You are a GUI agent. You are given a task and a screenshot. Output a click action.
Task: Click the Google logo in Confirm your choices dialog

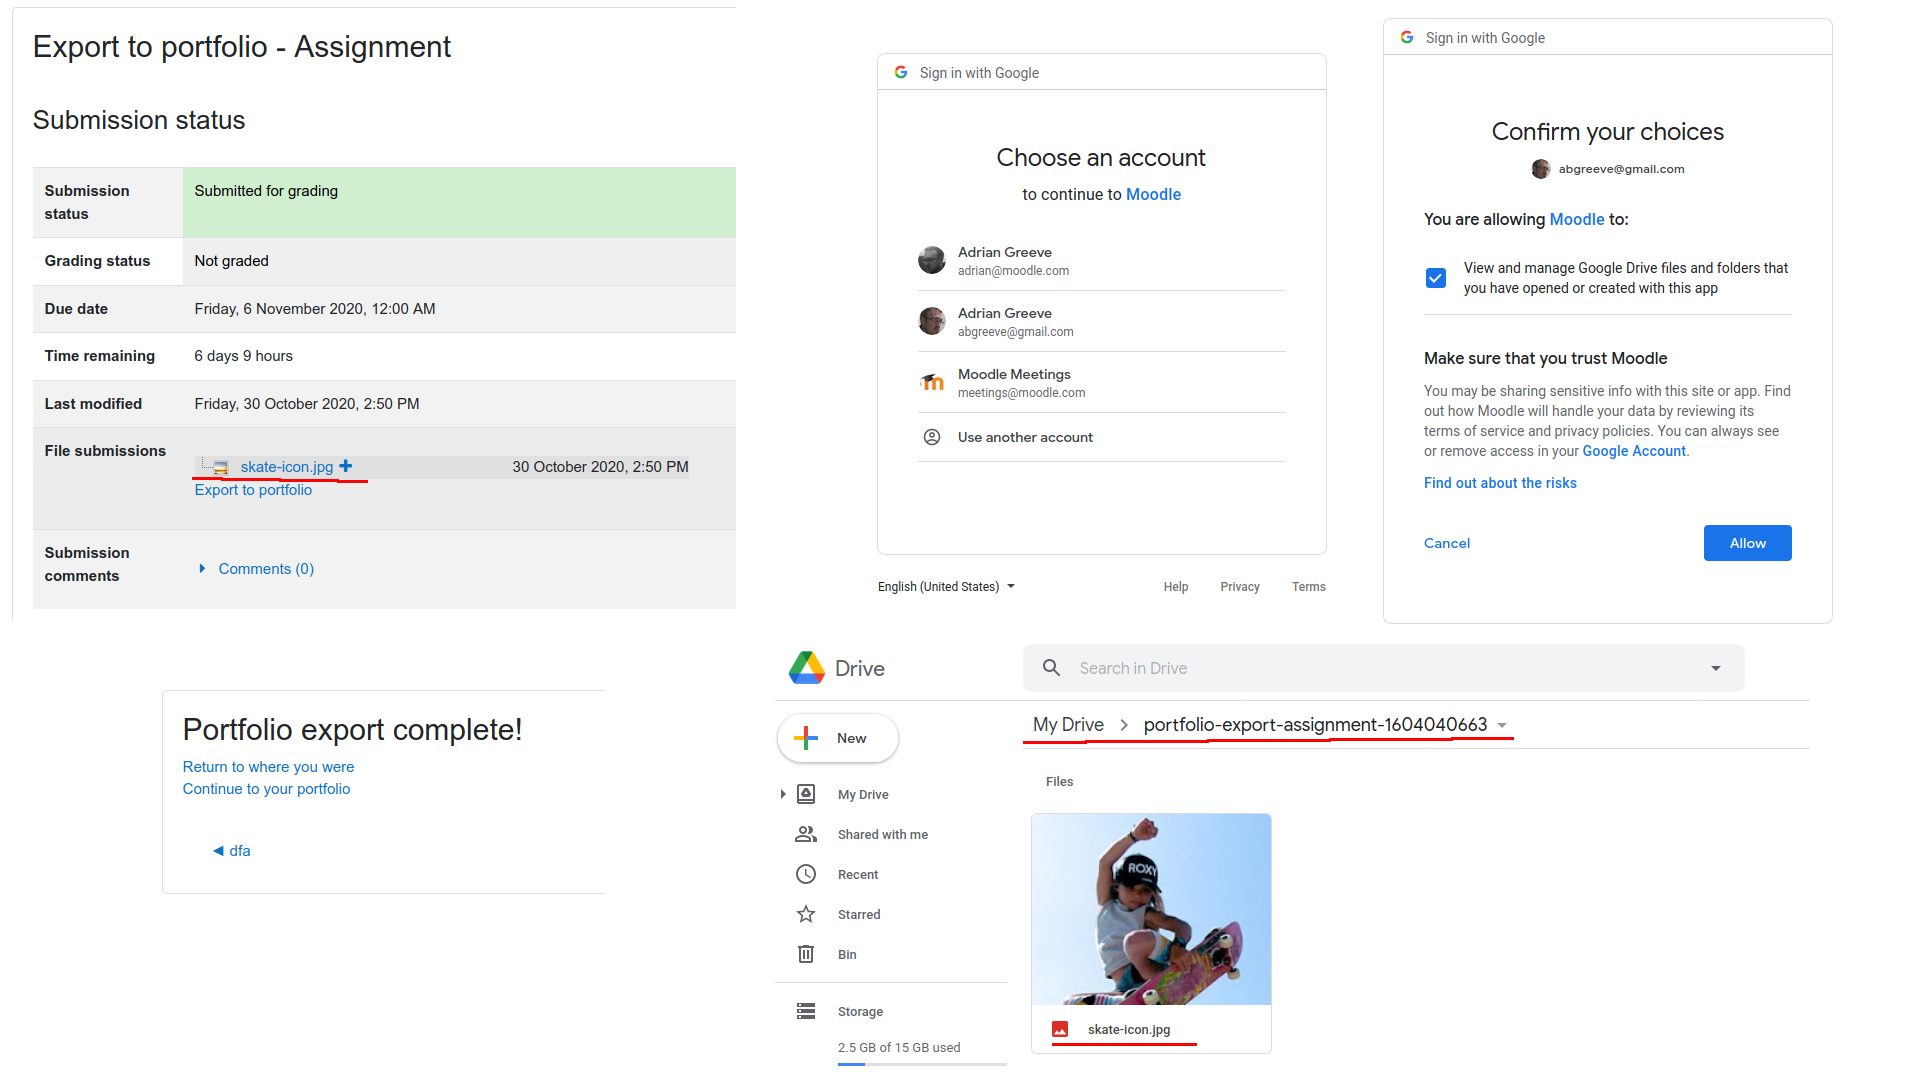coord(1407,37)
